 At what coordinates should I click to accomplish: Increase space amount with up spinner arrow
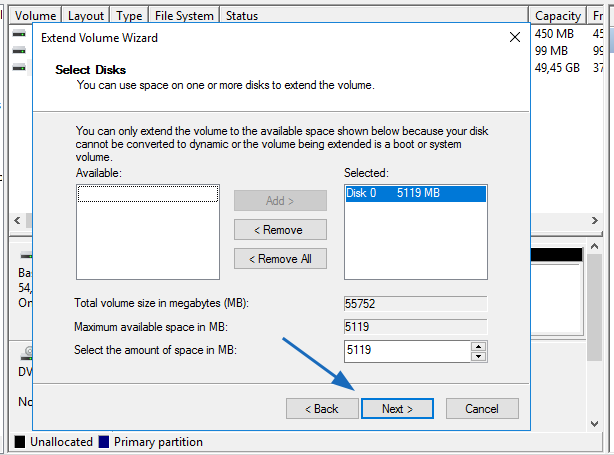(478, 346)
